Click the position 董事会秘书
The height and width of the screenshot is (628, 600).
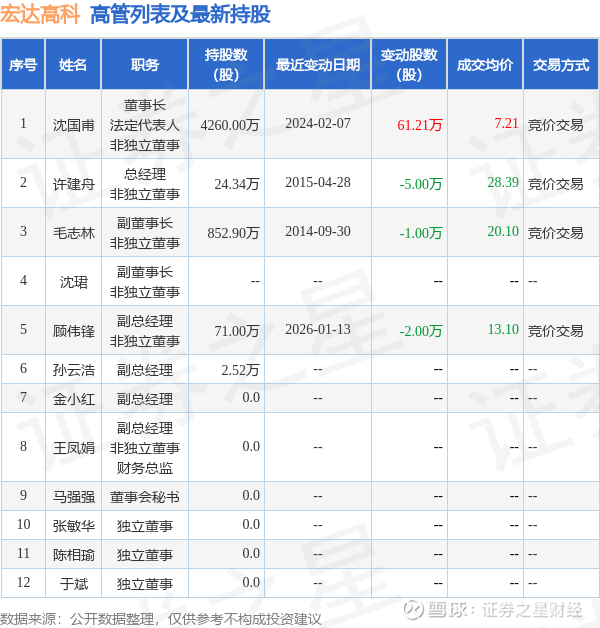pos(145,497)
